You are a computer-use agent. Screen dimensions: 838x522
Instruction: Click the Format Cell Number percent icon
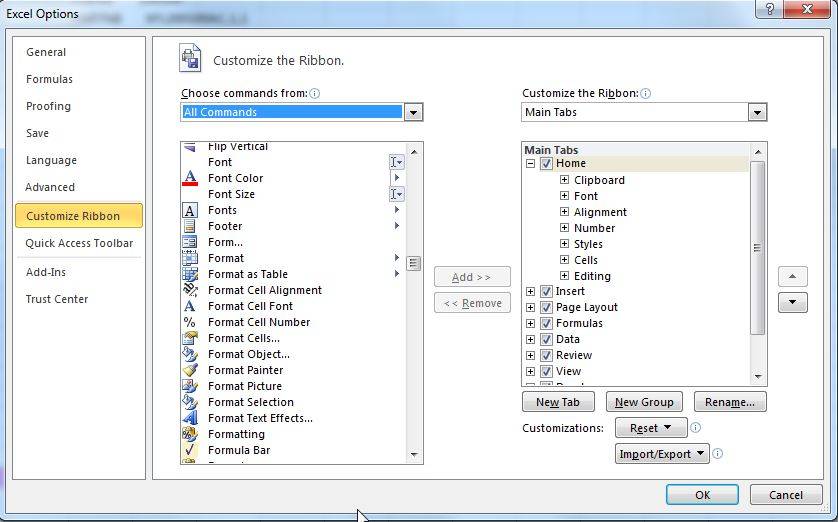click(190, 322)
